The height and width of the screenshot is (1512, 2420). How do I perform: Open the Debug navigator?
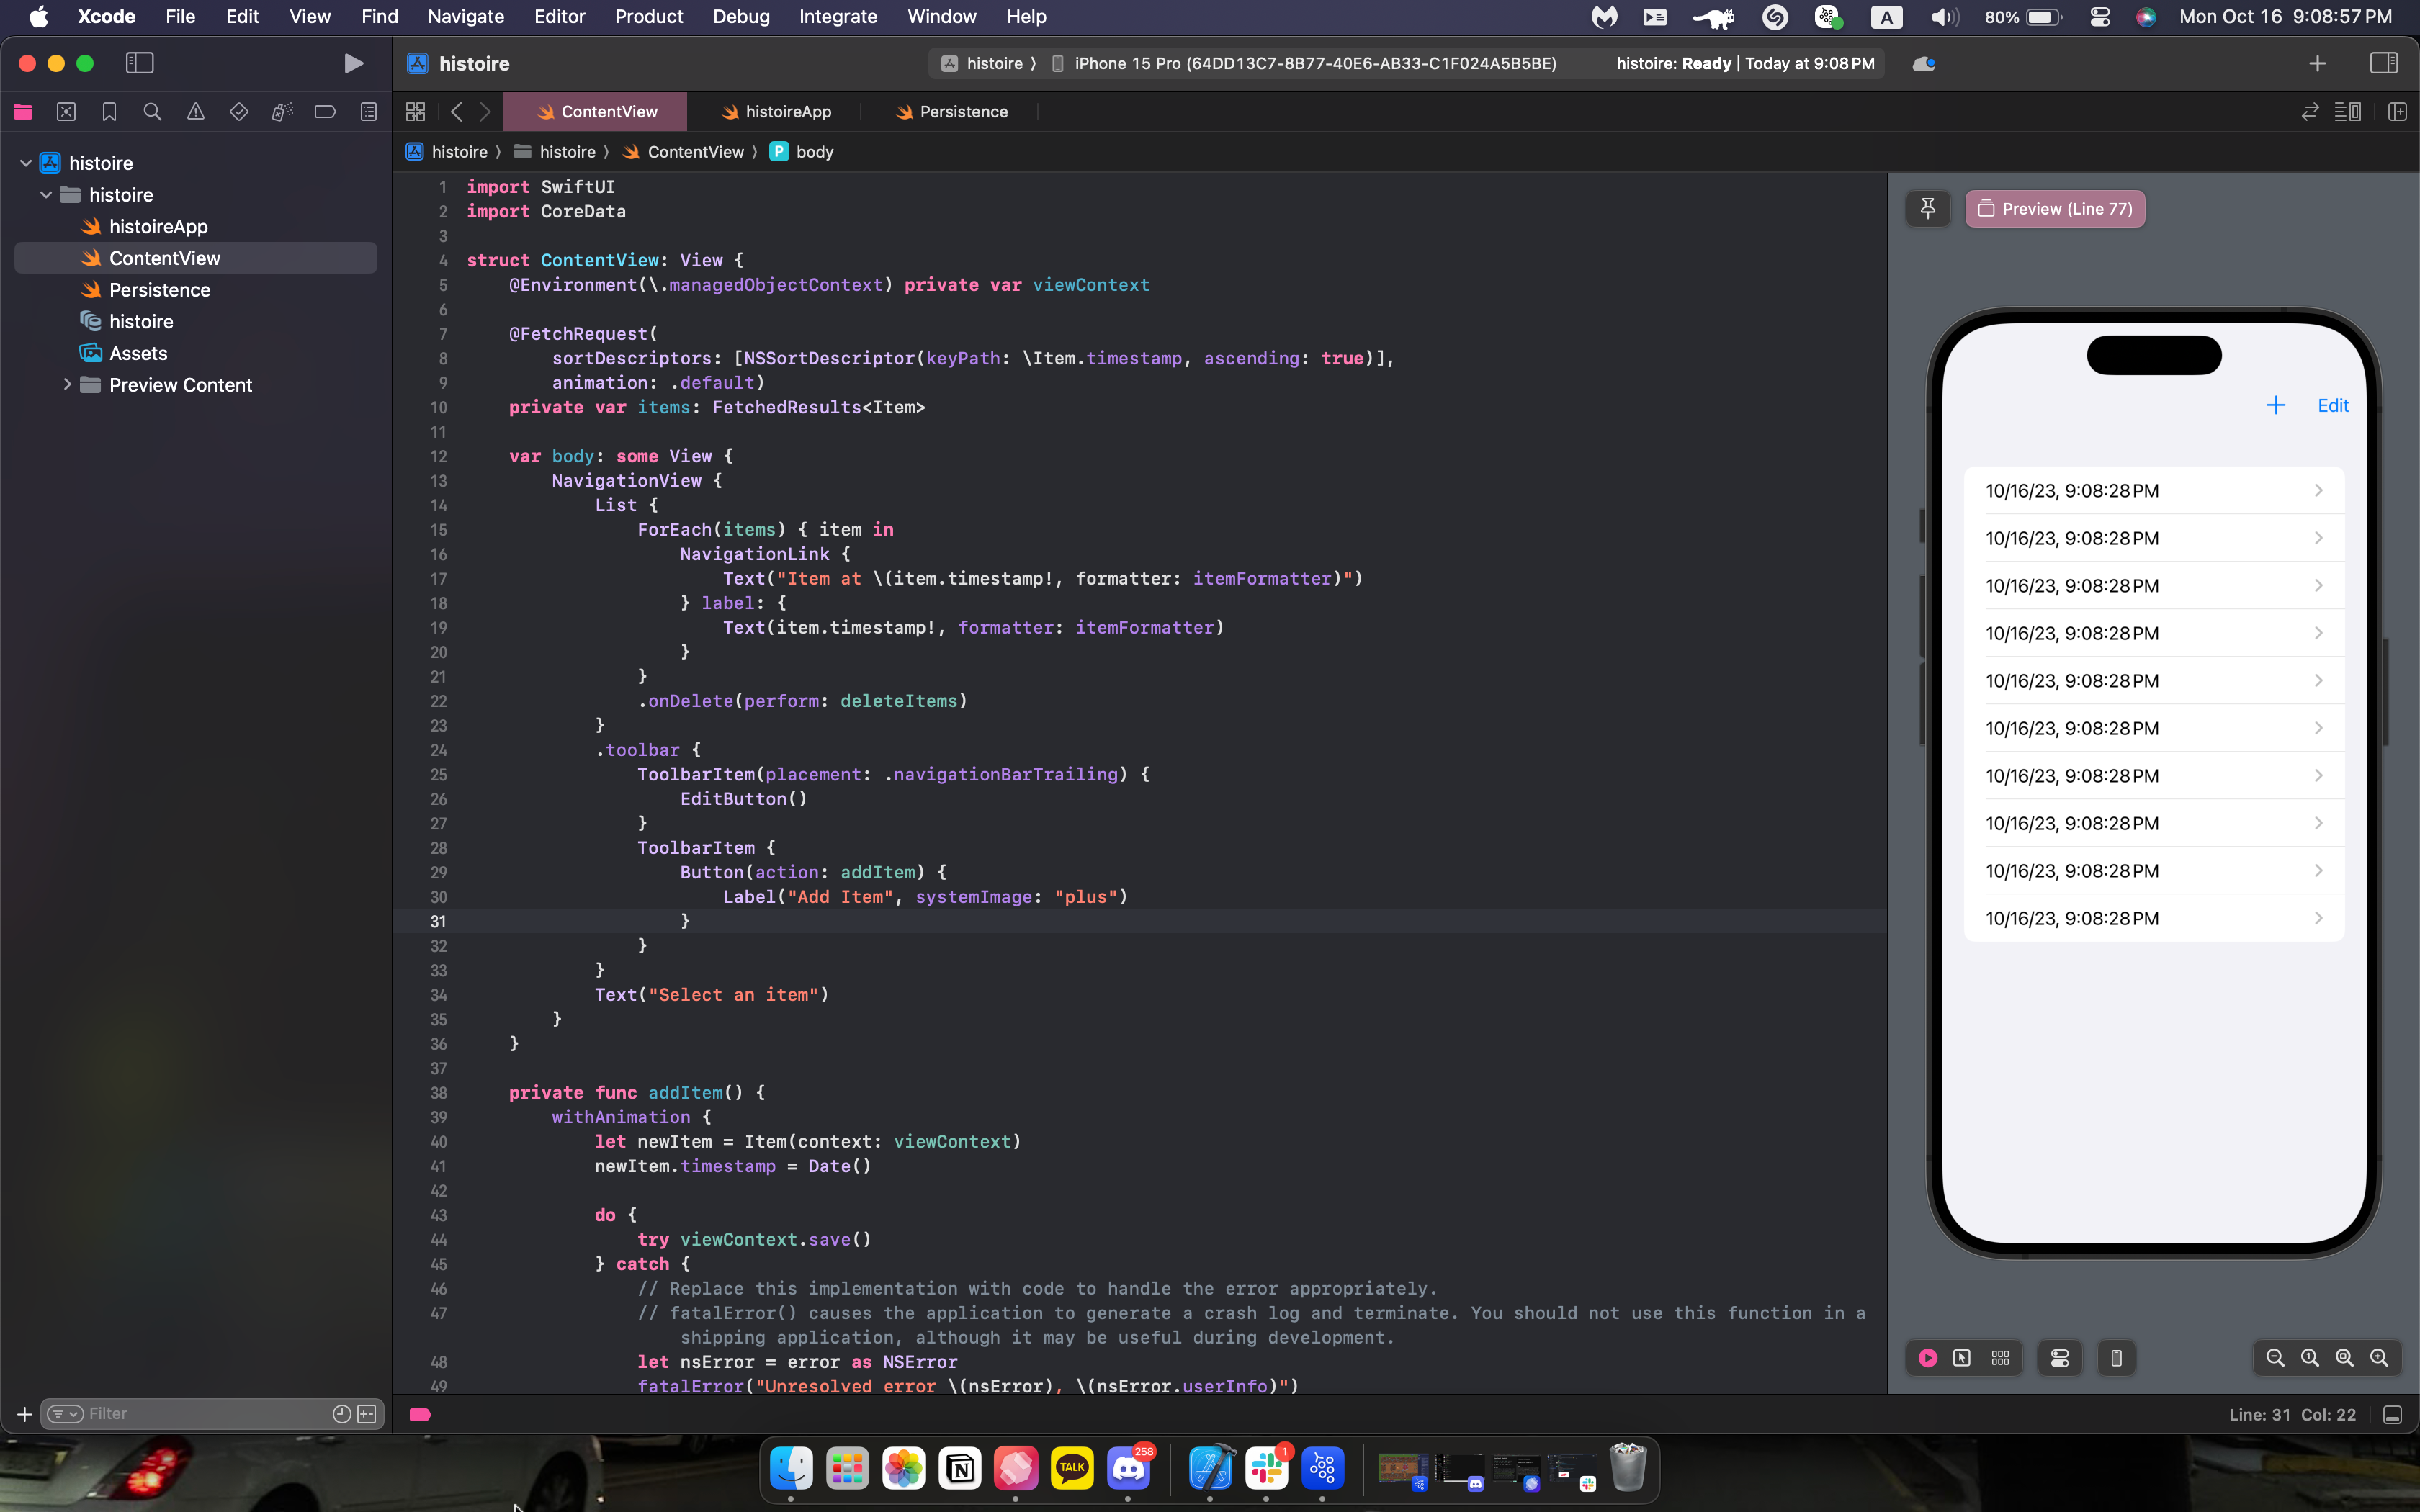(282, 112)
